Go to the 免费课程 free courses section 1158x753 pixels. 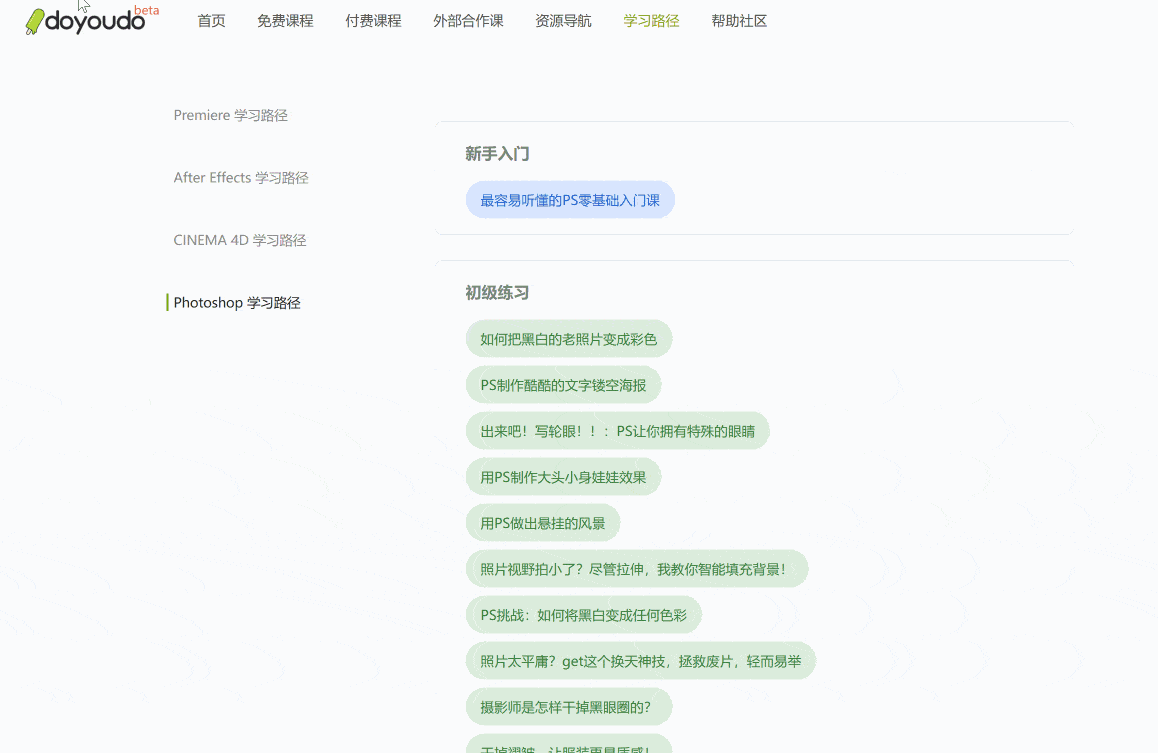pyautogui.click(x=285, y=20)
